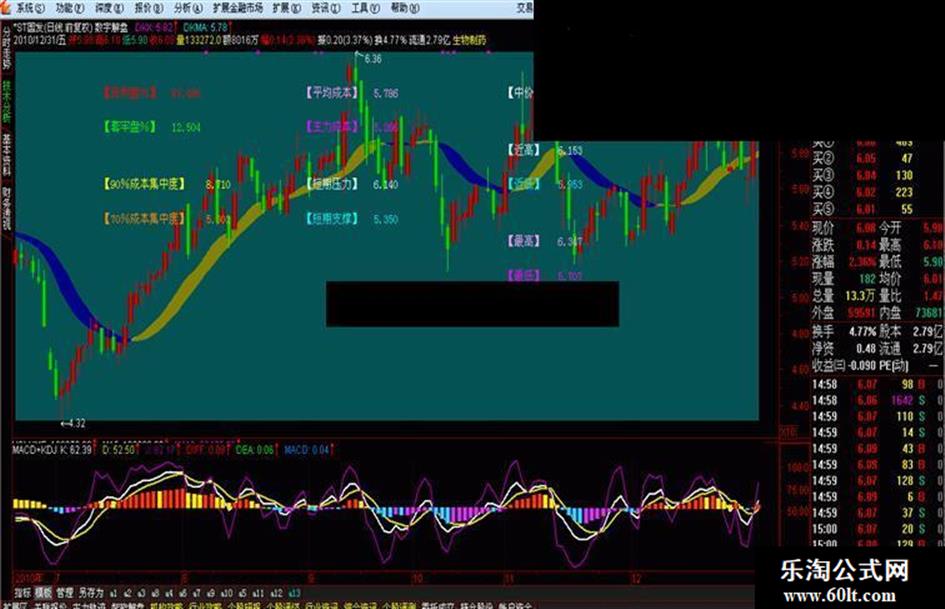This screenshot has height=609, width=945.
Task: Click the 生物制药 sector link
Action: (x=469, y=40)
